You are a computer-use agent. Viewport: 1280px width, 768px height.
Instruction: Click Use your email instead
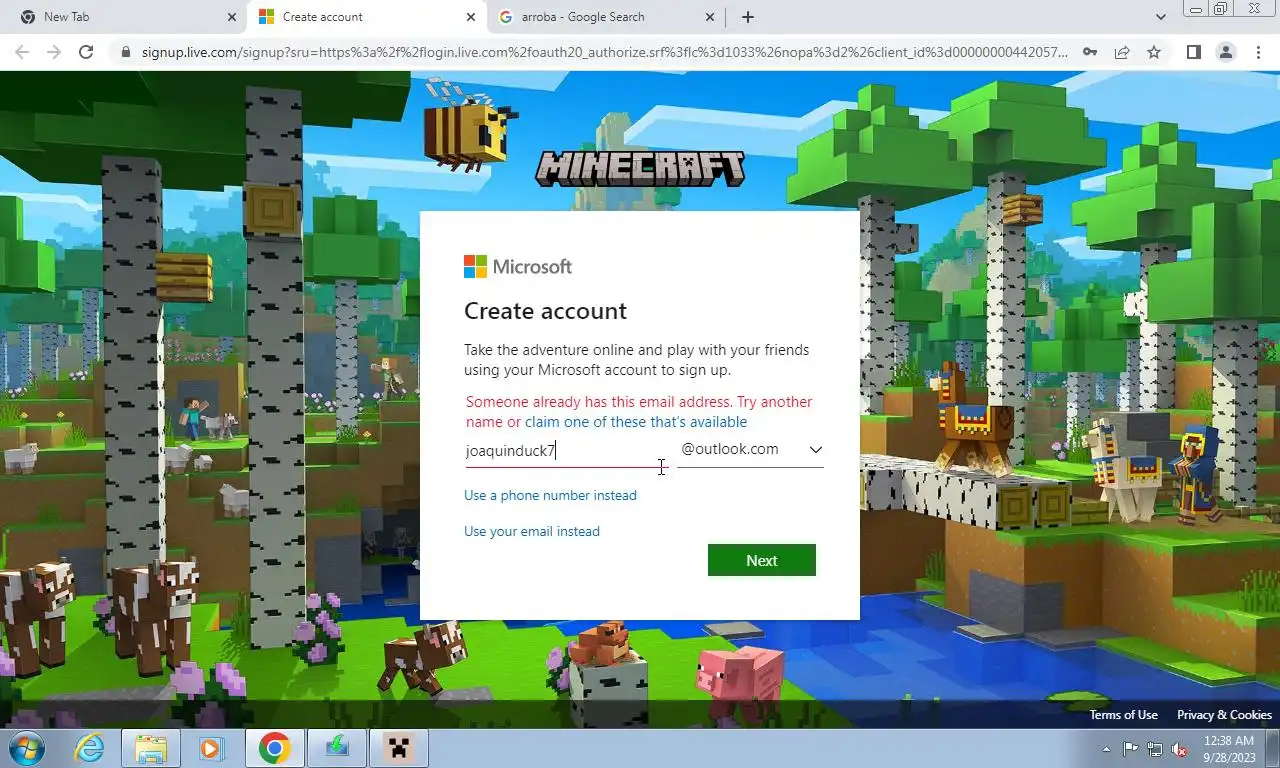tap(532, 531)
